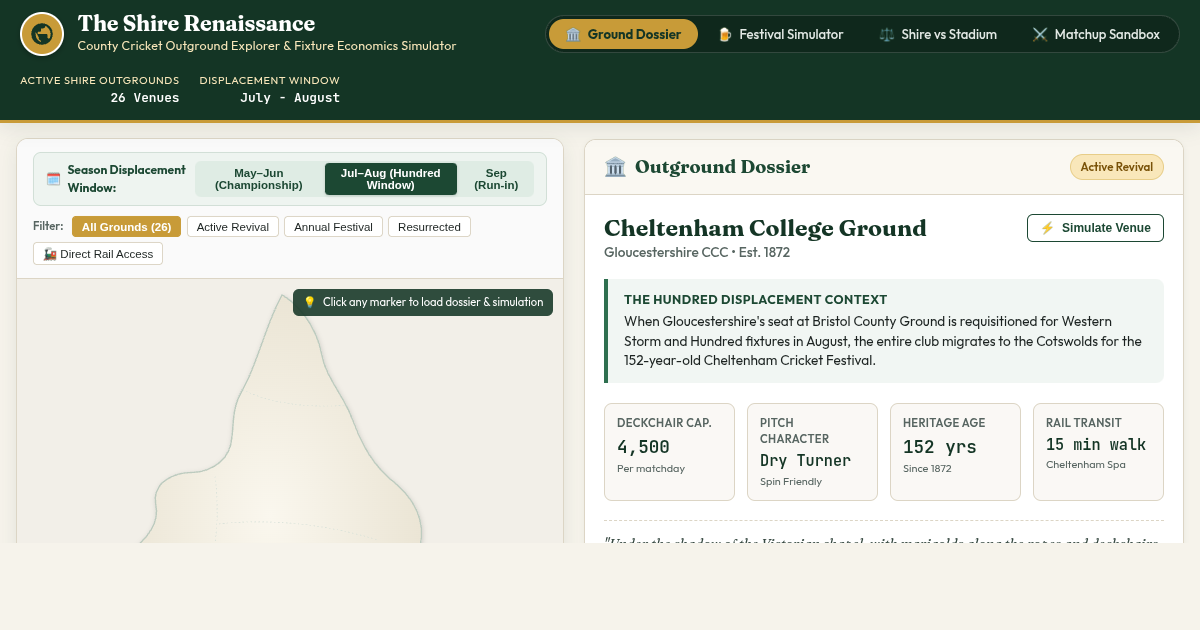Select the May–Jun (Championship) window
Viewport: 1200px width, 630px height.
(x=259, y=179)
